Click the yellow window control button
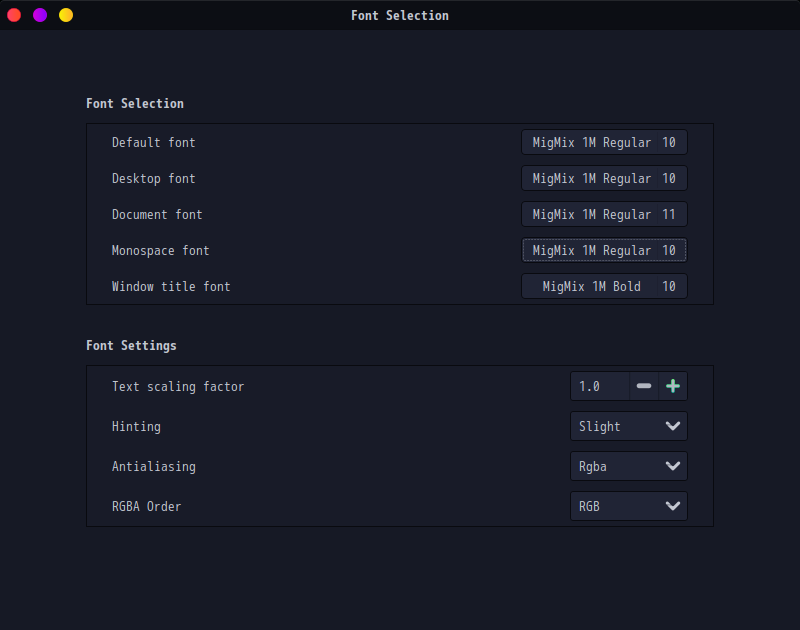Image resolution: width=800 pixels, height=630 pixels. coord(66,15)
